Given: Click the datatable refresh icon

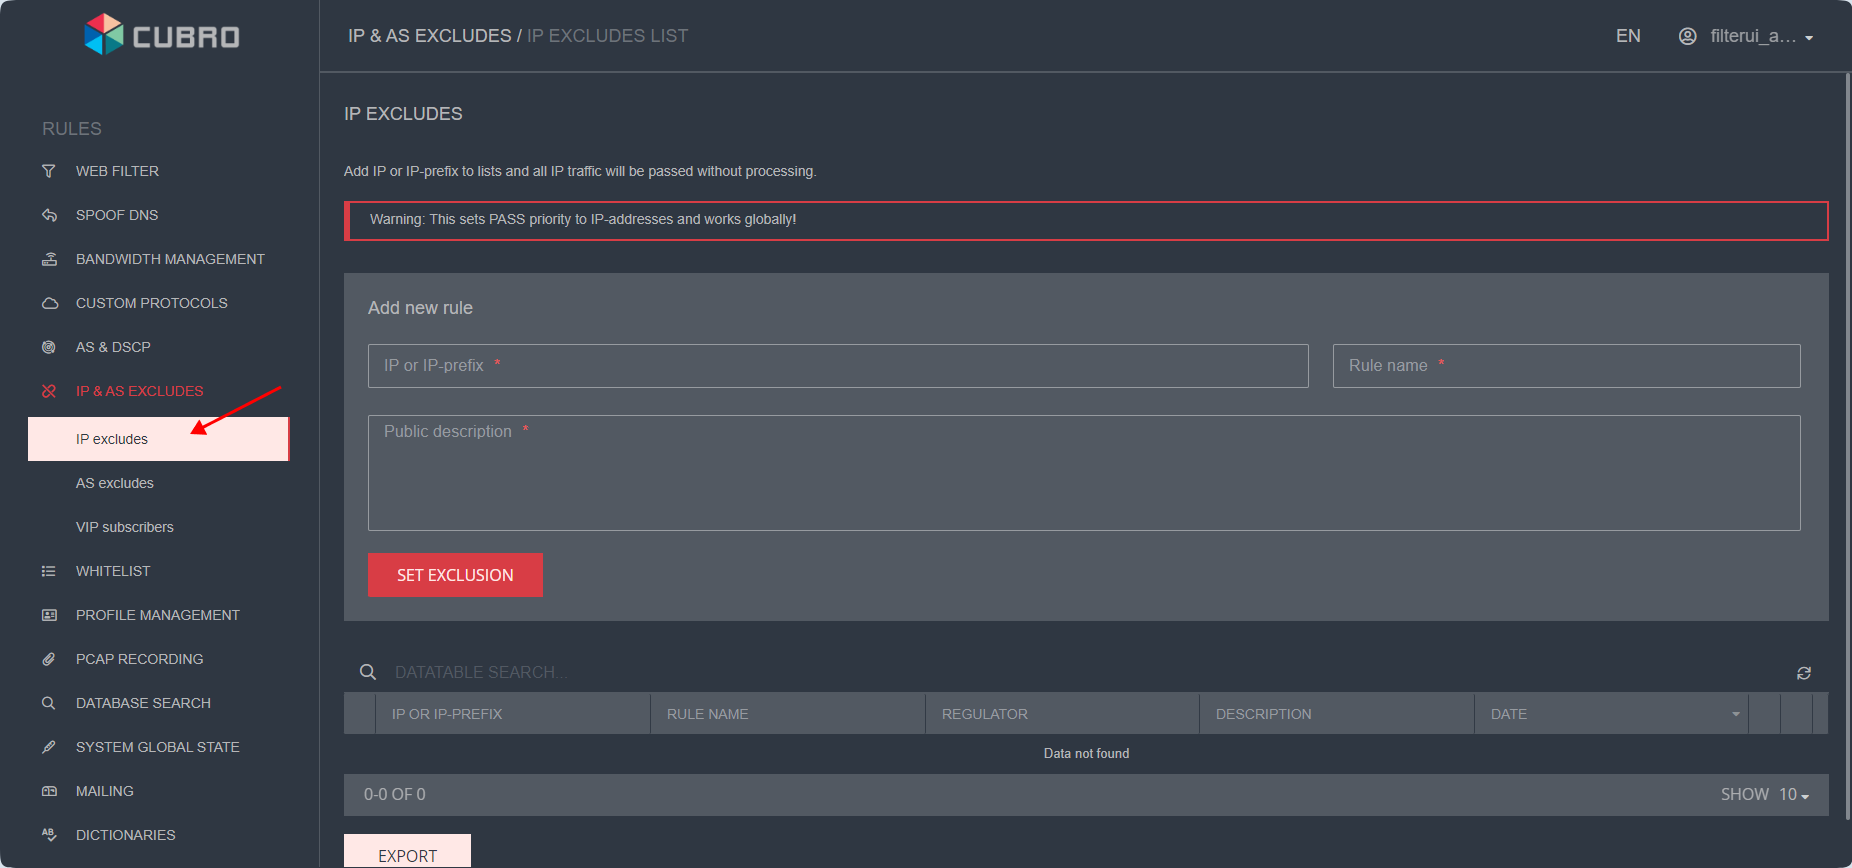Looking at the screenshot, I should click(1803, 673).
